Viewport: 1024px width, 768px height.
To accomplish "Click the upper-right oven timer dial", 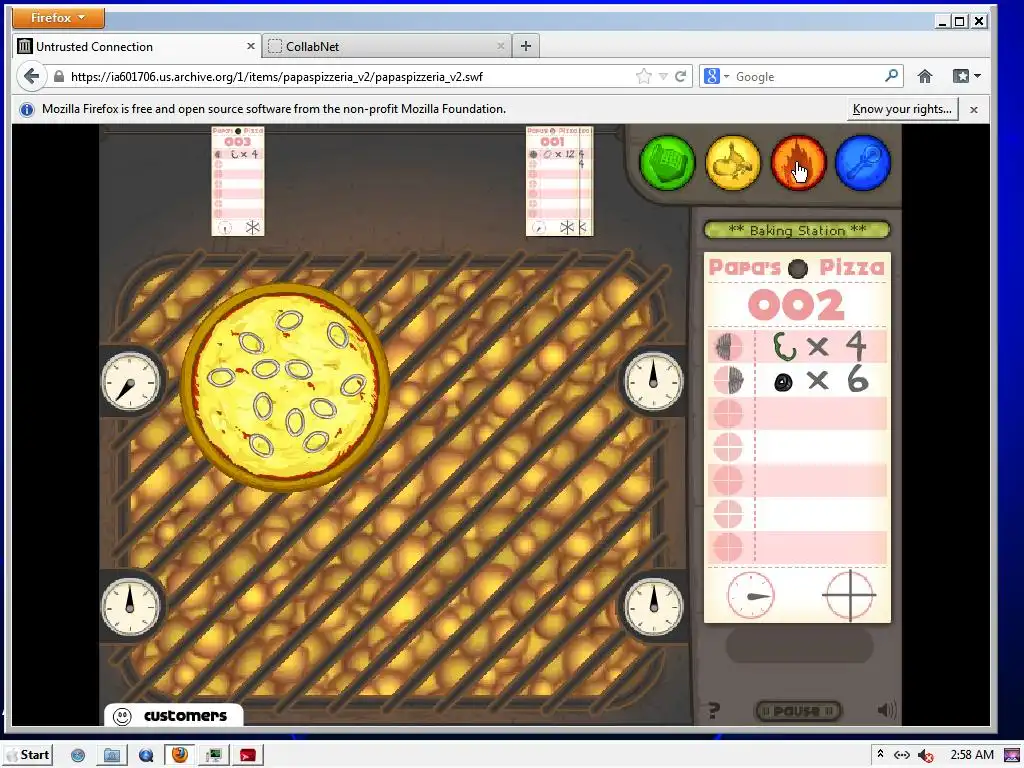I will [x=654, y=382].
